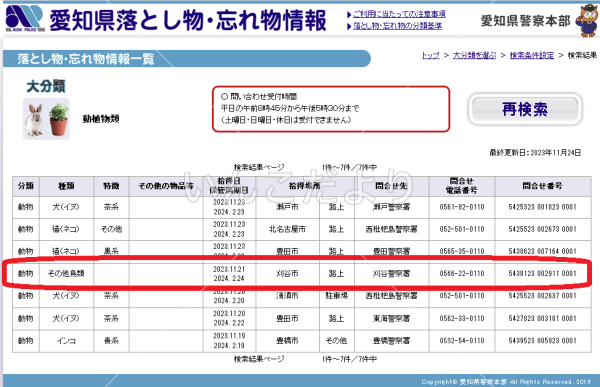
Task: Click inquiry number 5425323 001823 0001
Action: click(543, 207)
